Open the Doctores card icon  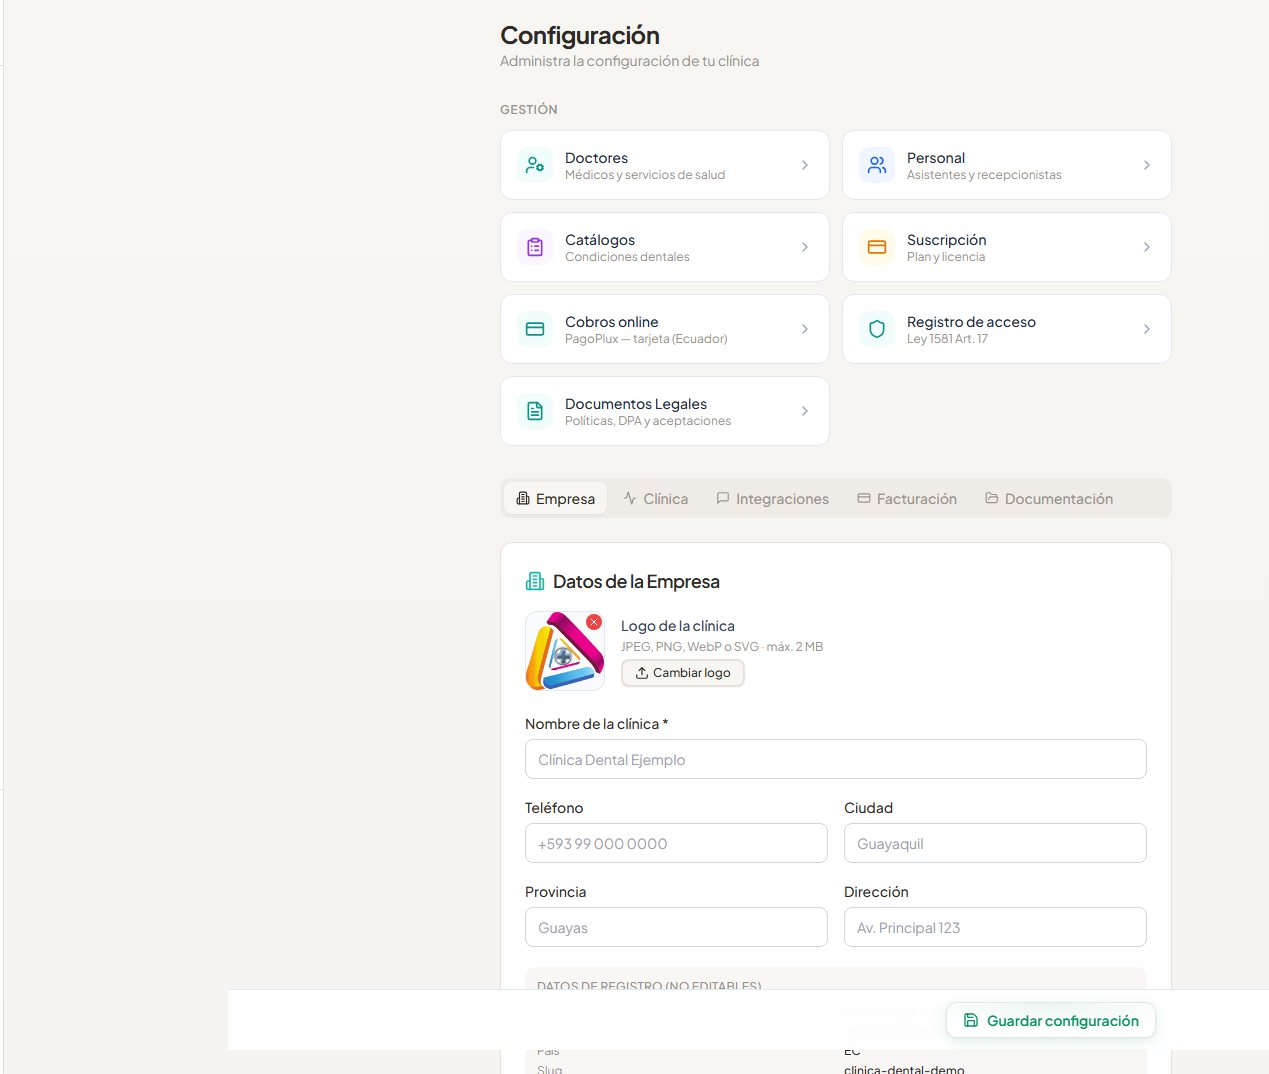coord(535,165)
